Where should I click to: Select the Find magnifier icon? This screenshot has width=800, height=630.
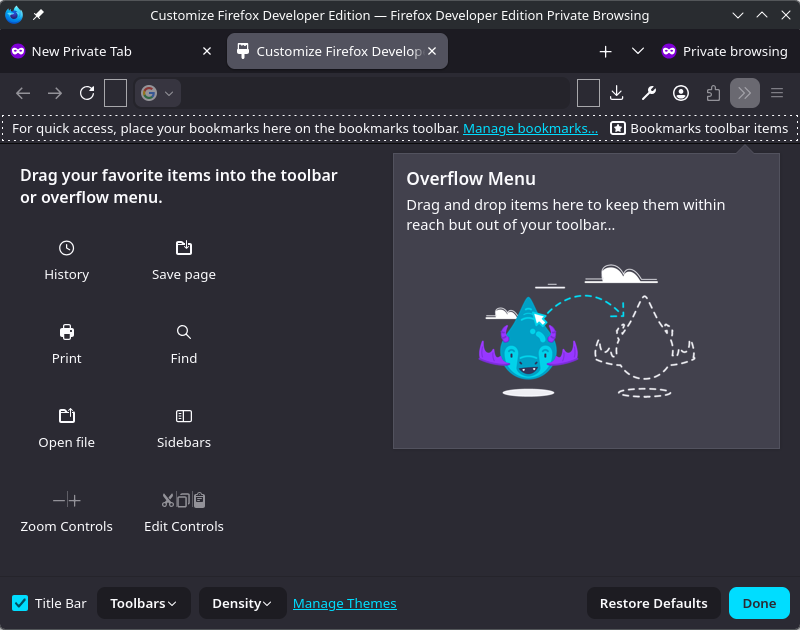[184, 332]
